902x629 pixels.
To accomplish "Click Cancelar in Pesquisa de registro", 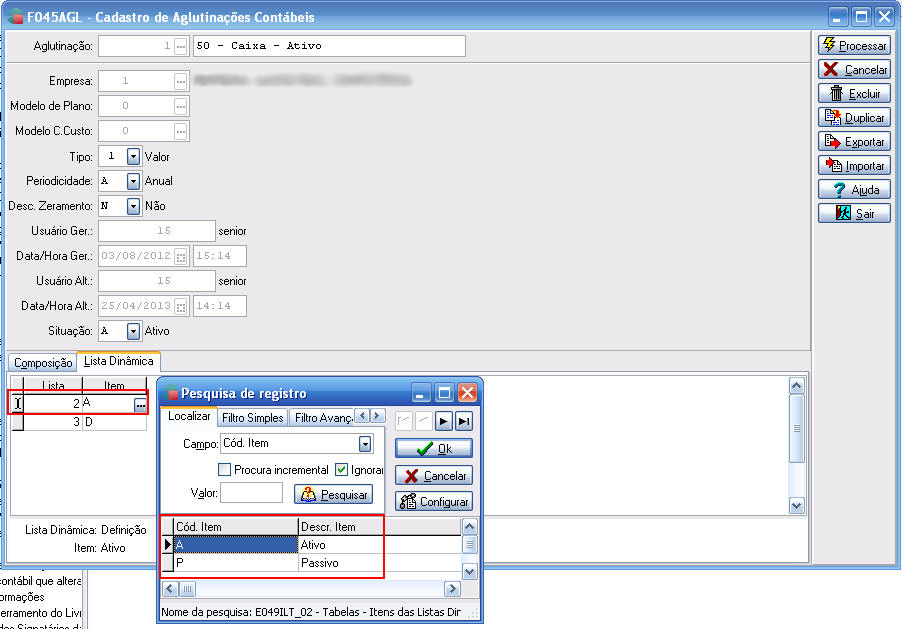I will (434, 475).
